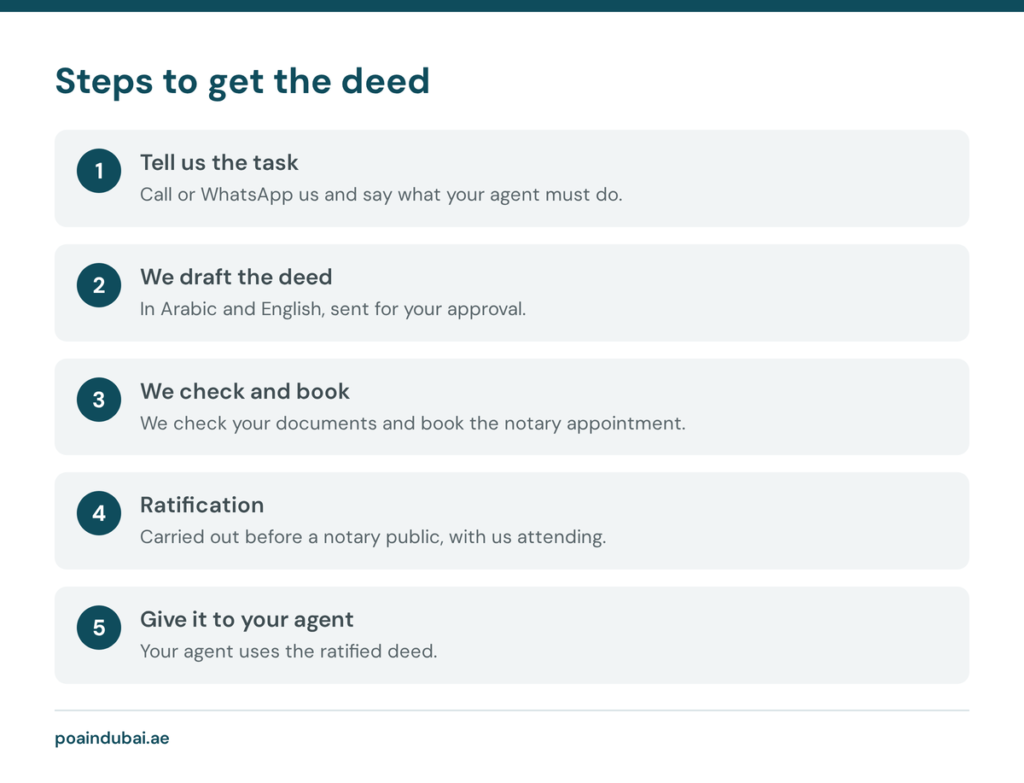Click the step 3 number badge

(99, 400)
